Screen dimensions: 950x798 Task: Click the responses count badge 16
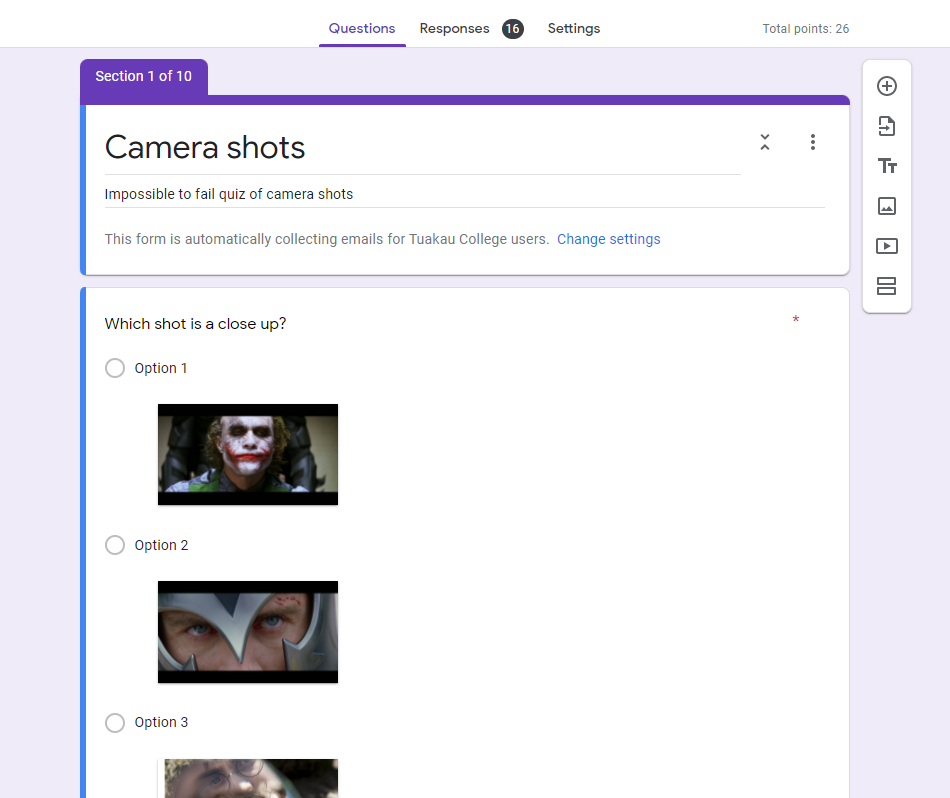(x=513, y=28)
